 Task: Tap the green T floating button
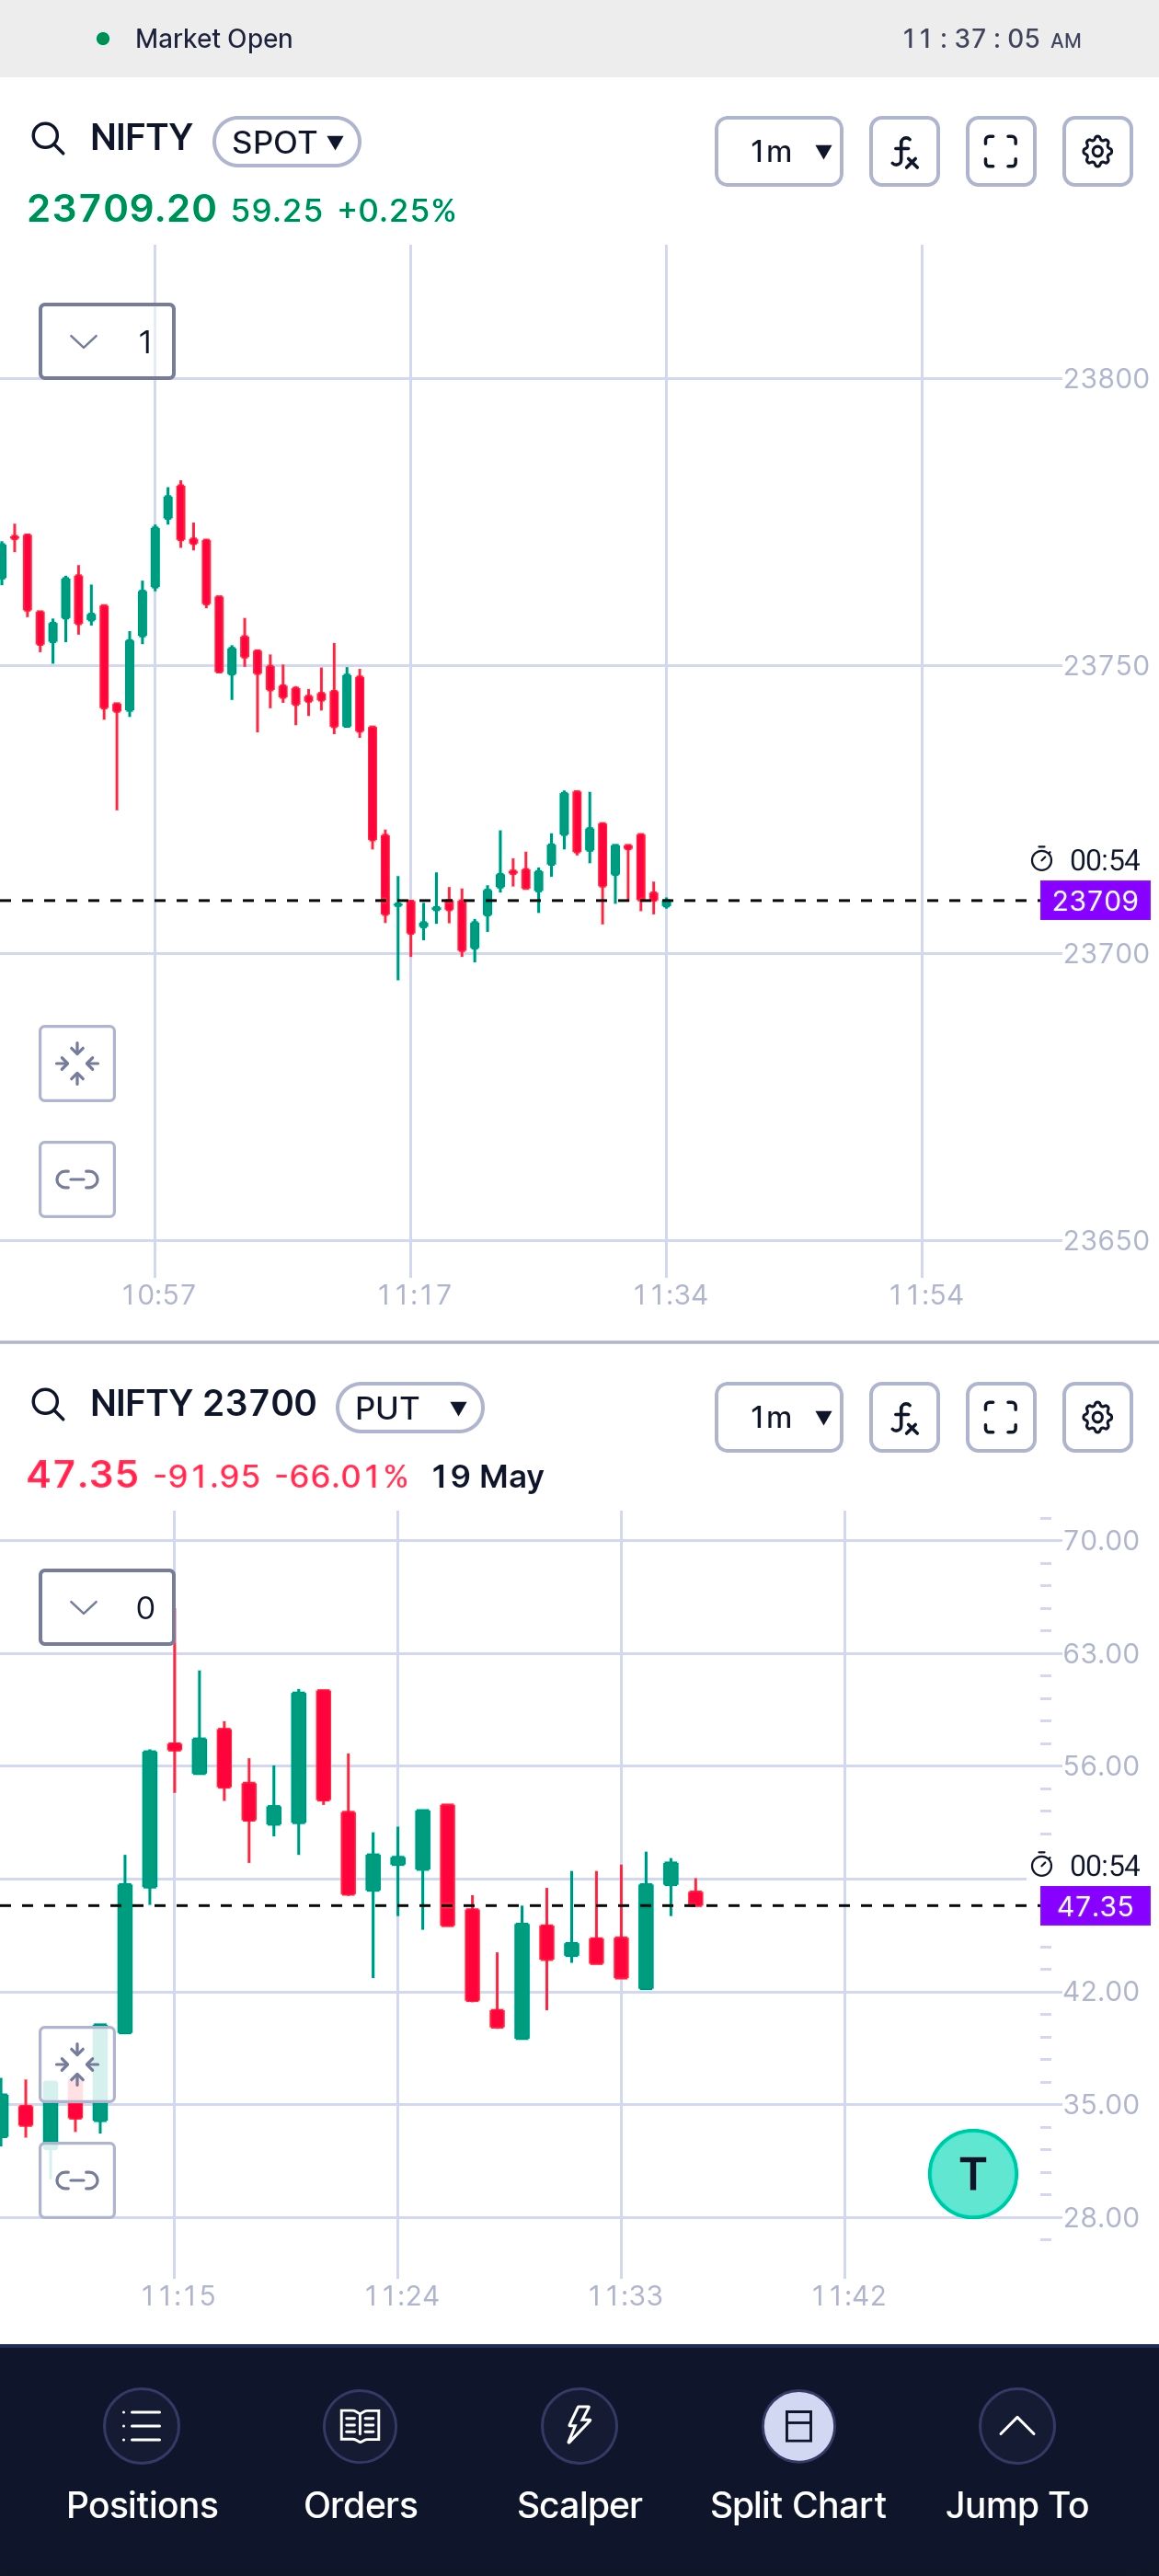(x=972, y=2173)
